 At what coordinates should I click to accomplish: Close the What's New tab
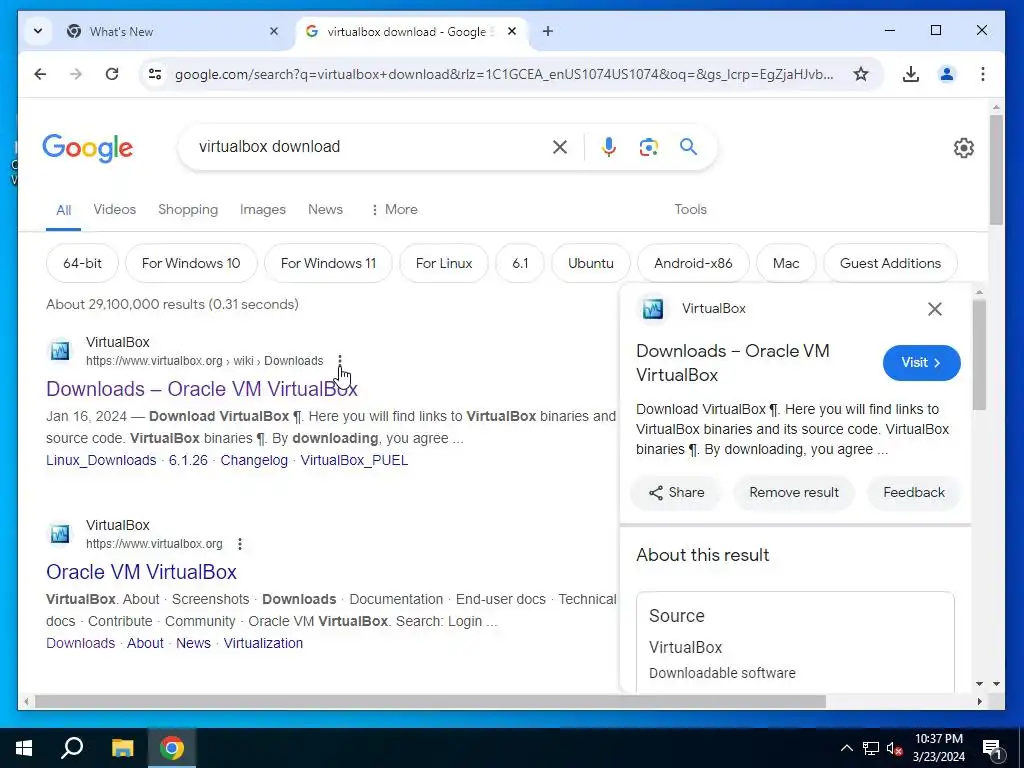[x=274, y=31]
